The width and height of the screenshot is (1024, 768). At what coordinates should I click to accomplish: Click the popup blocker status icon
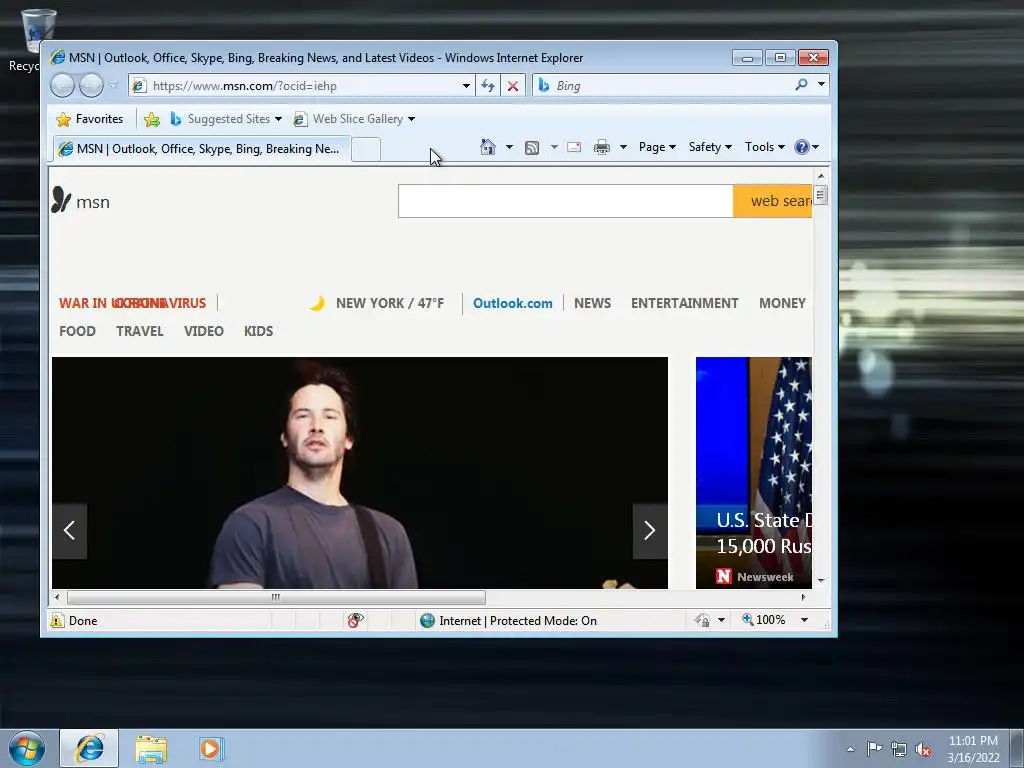[355, 620]
